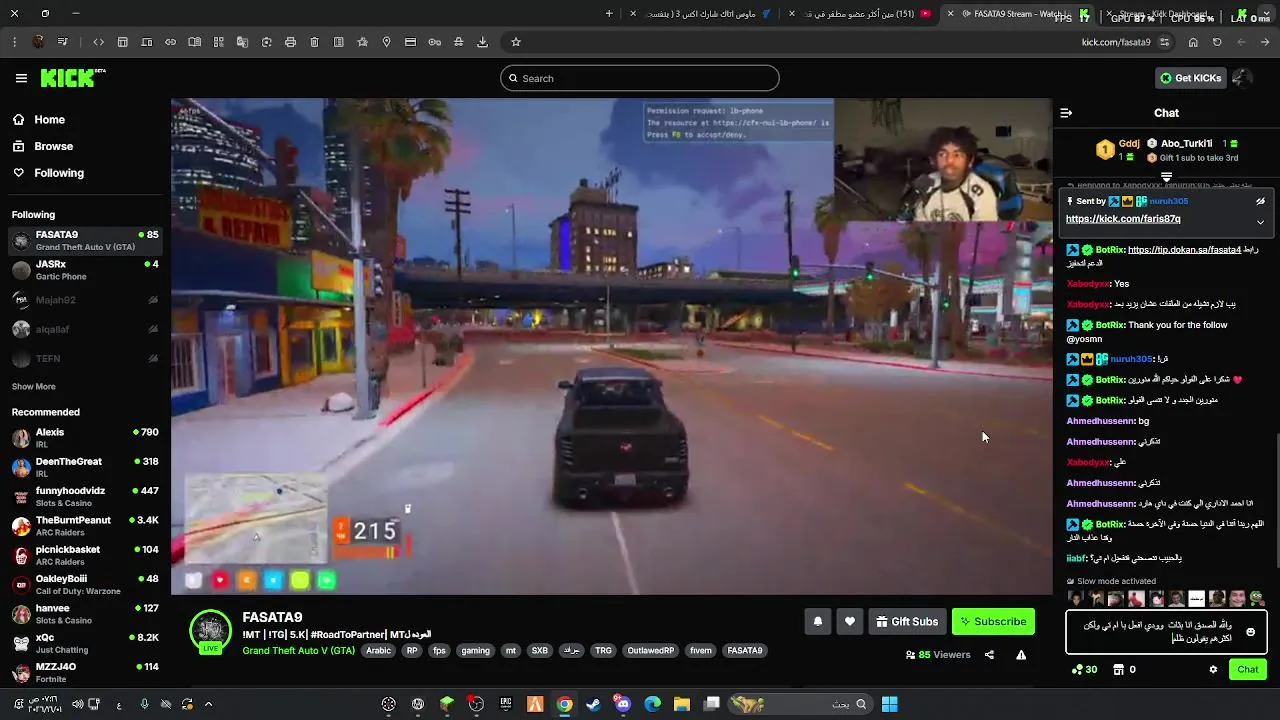Click the FASATA9 streamer avatar
Viewport: 1280px width, 720px height.
tap(210, 631)
